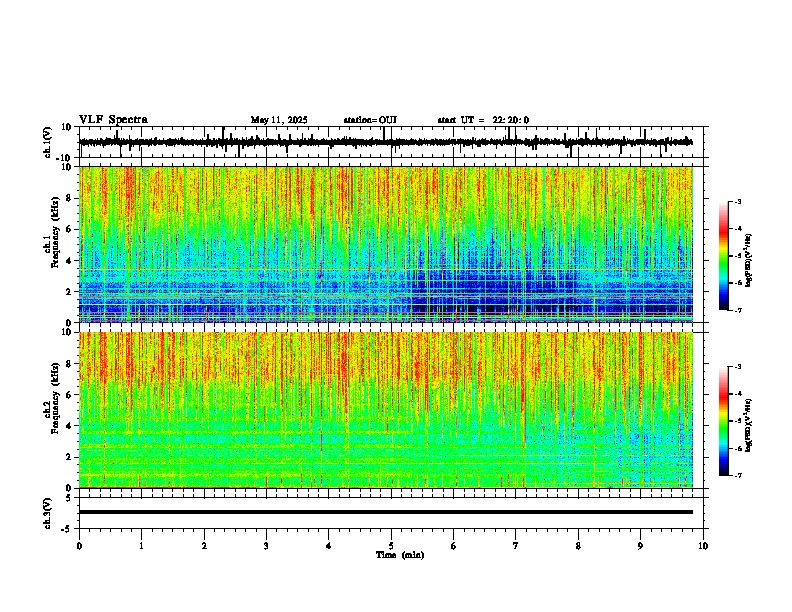
Task: Click the ch.1 log(PSD) colorbar title
Action: pyautogui.click(x=749, y=261)
